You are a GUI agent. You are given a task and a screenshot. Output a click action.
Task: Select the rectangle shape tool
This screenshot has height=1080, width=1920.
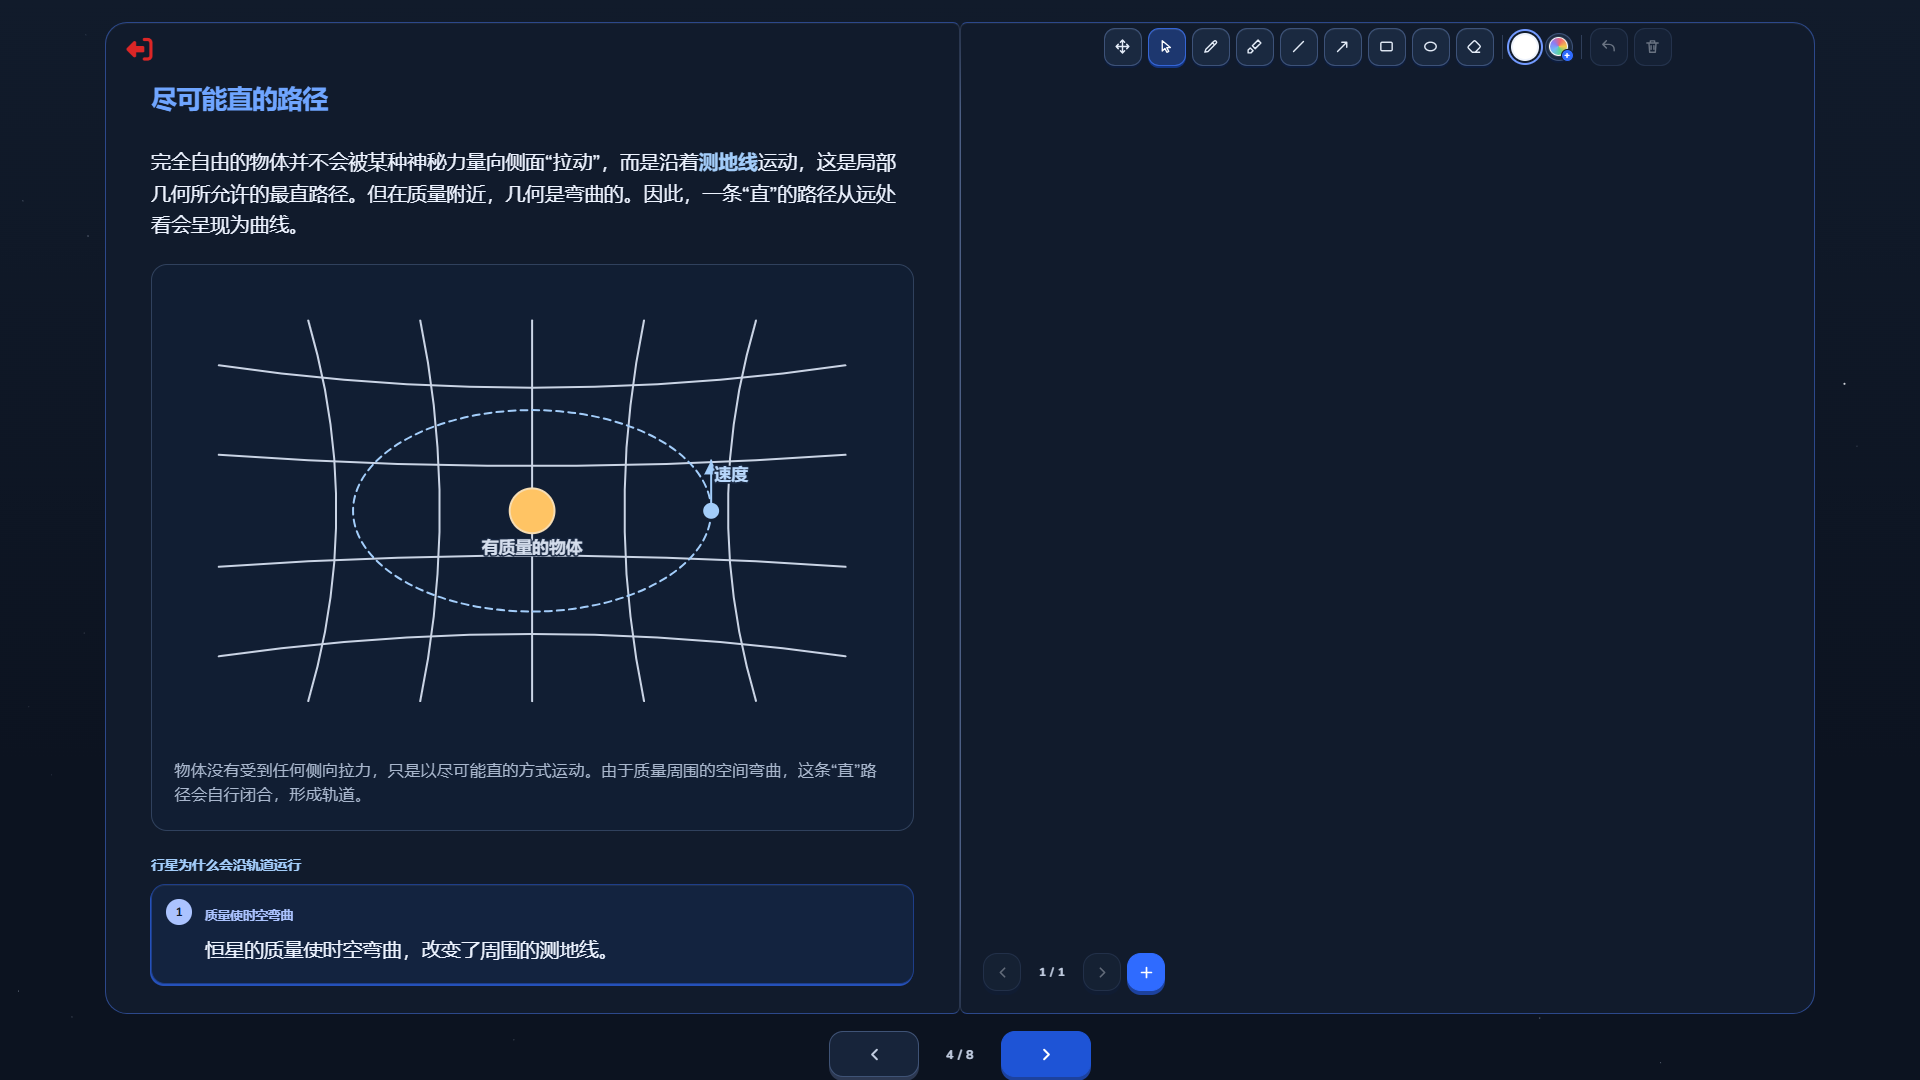tap(1386, 47)
